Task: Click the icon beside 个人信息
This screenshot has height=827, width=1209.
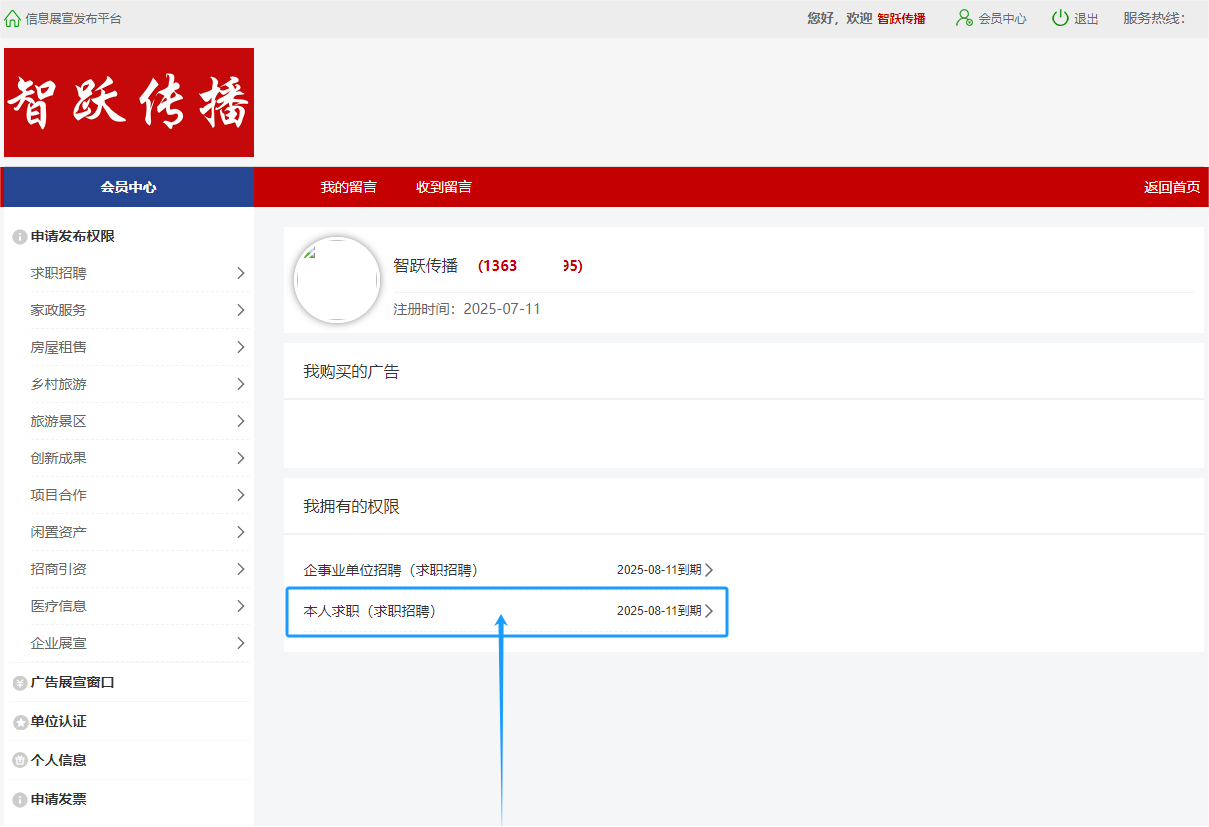Action: pyautogui.click(x=19, y=761)
